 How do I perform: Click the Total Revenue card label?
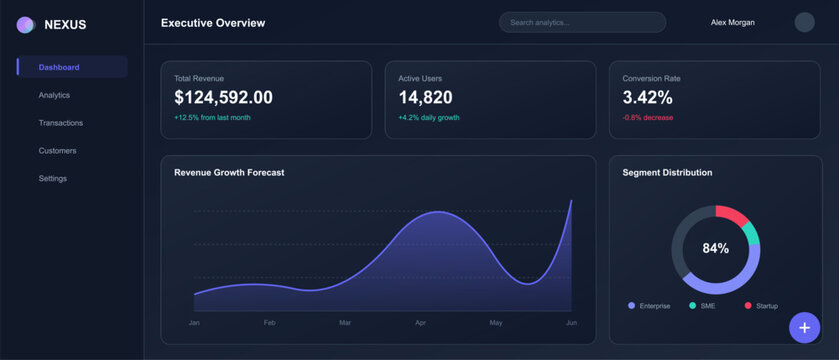click(199, 78)
